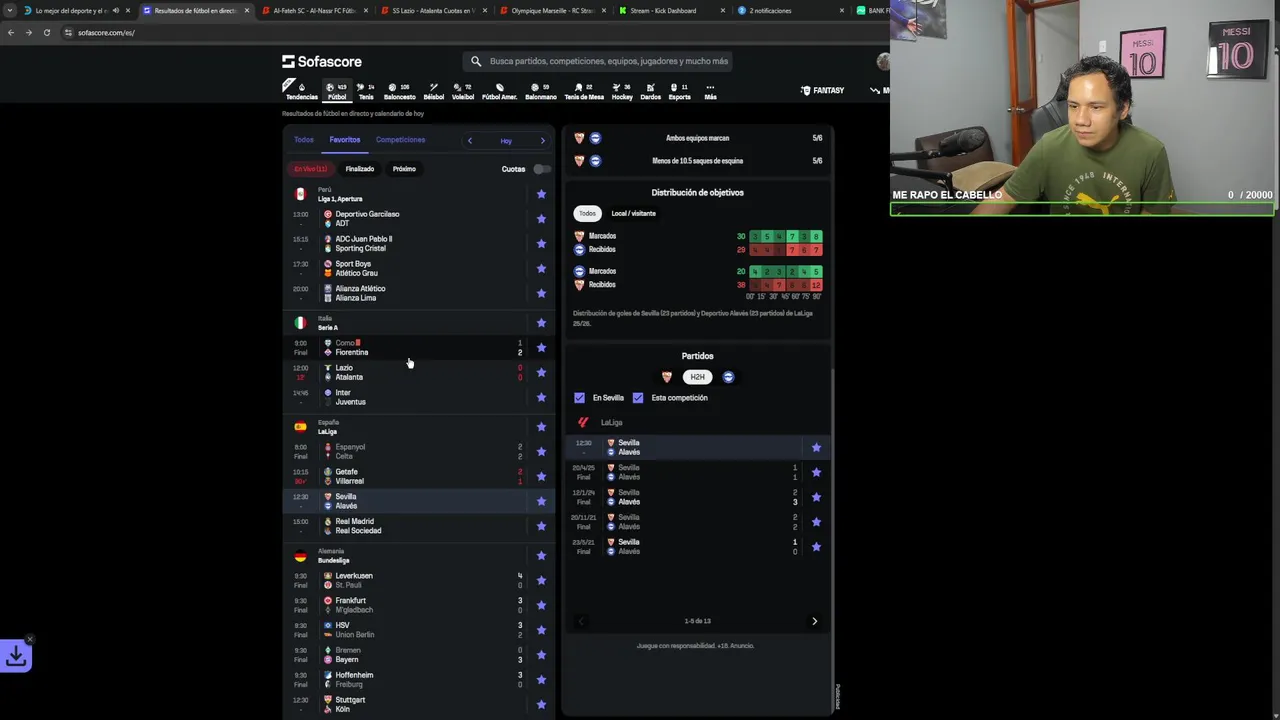The width and height of the screenshot is (1280, 720).
Task: Switch to the Favoritos tab
Action: [x=345, y=140]
